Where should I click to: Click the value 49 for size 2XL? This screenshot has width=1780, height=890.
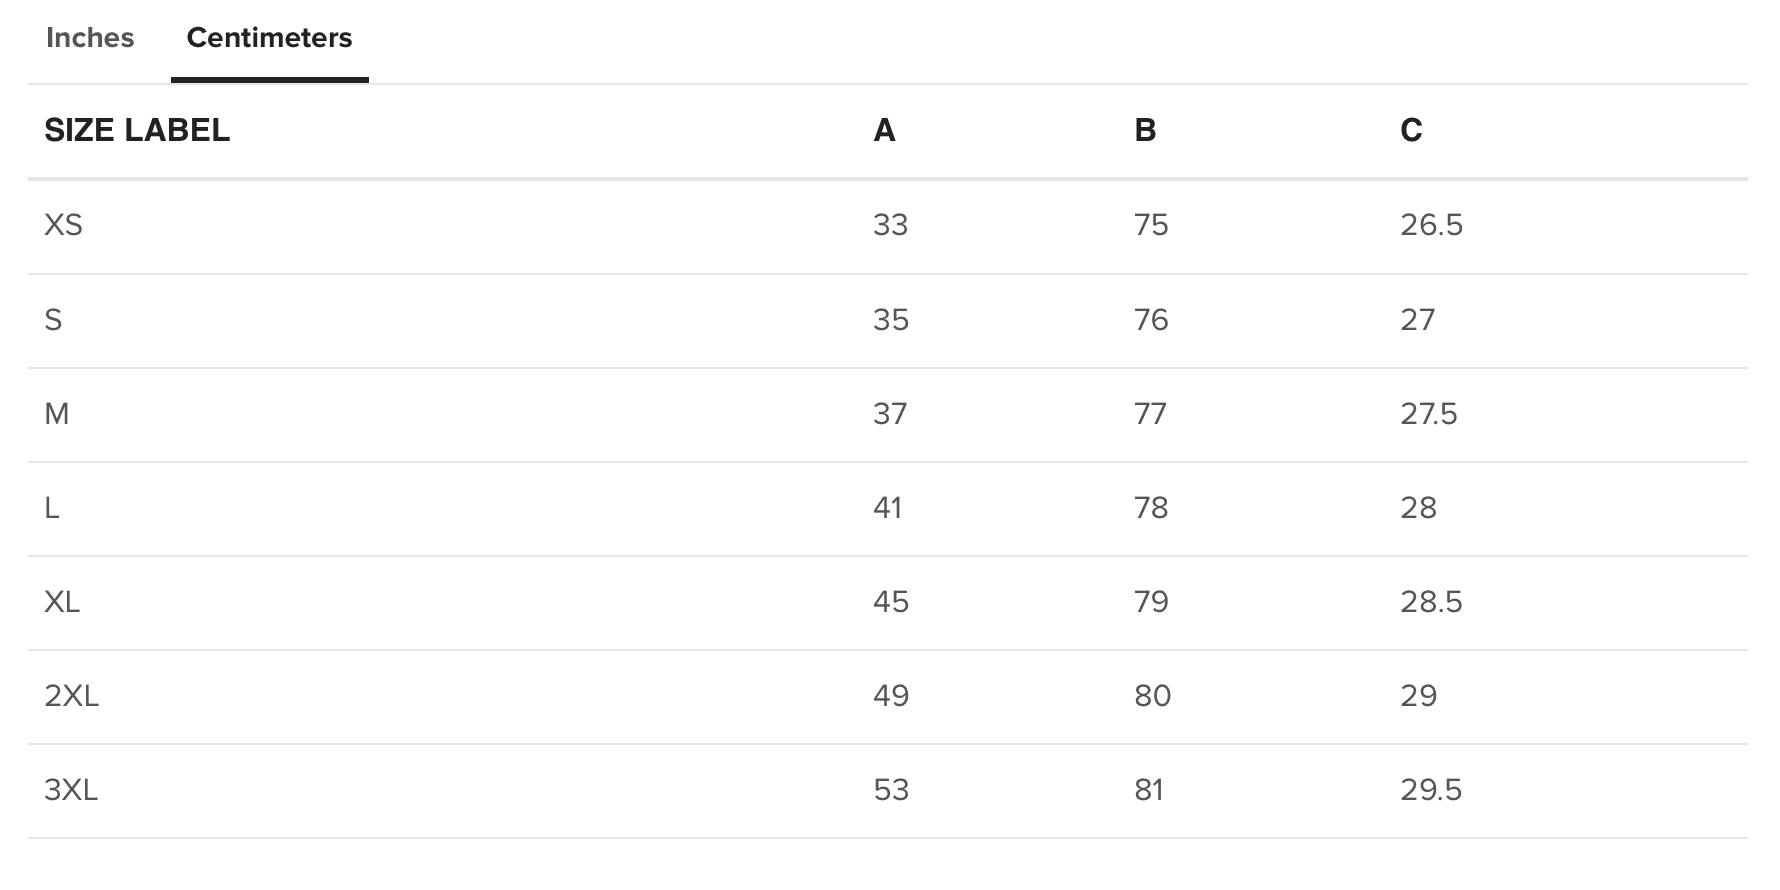(891, 696)
